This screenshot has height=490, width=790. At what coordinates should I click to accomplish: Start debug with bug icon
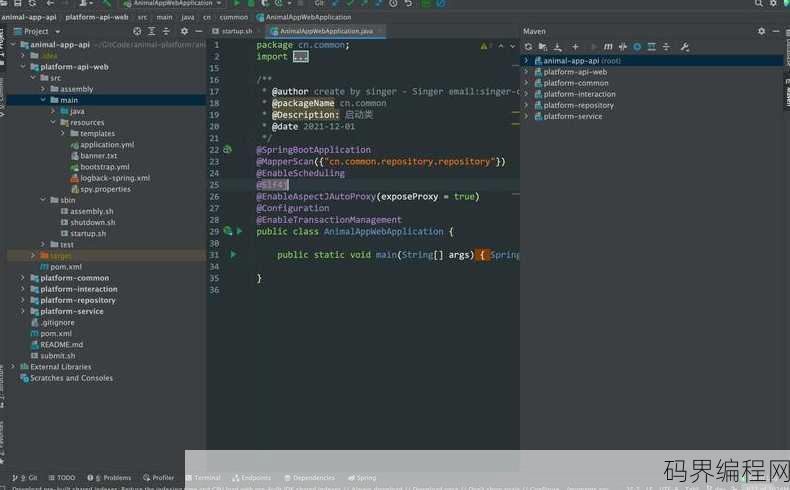point(251,3)
